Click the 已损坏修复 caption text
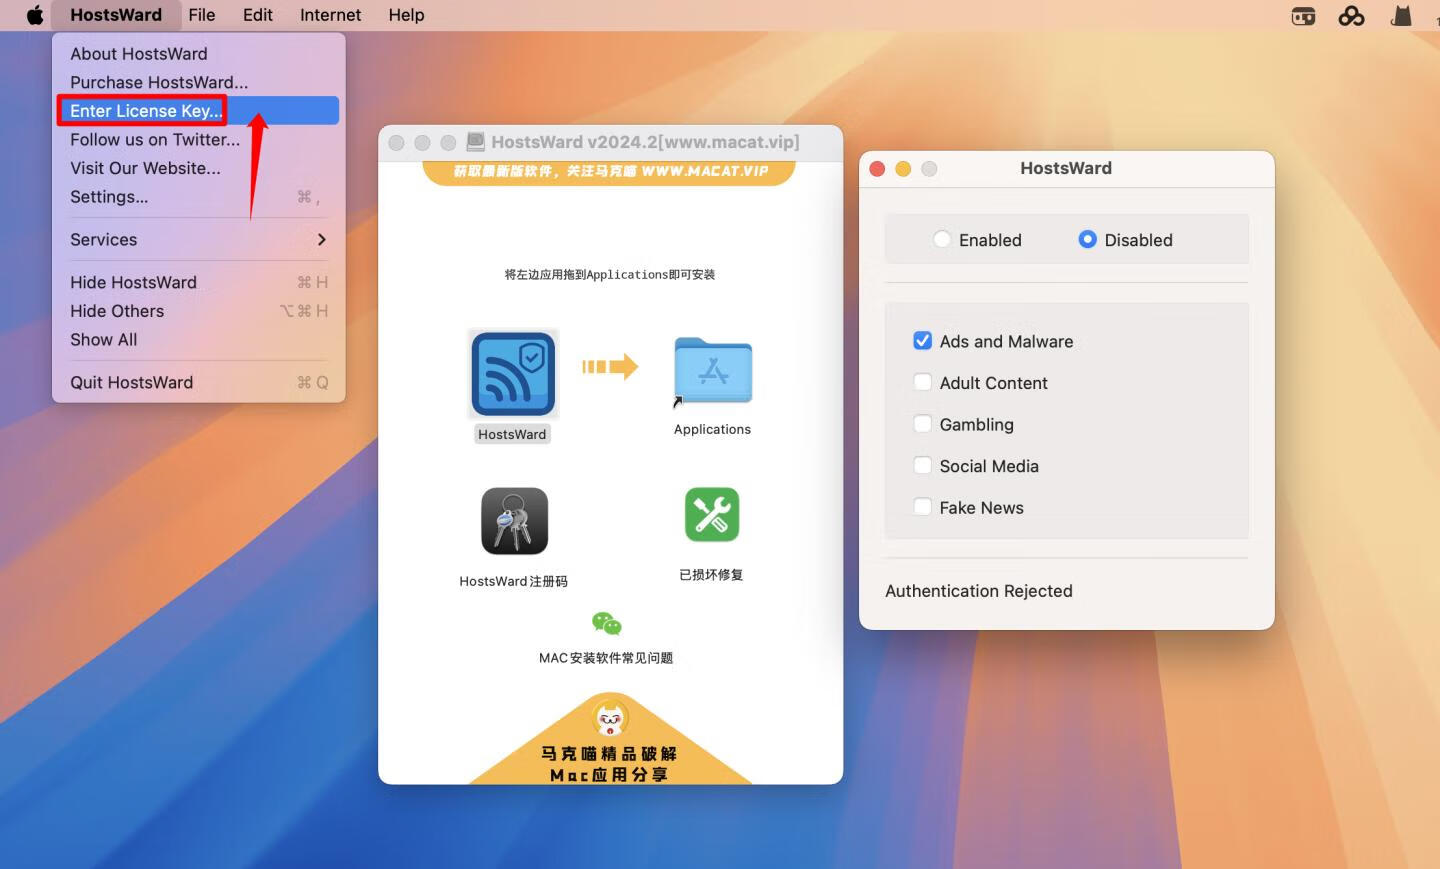1440x869 pixels. coord(711,575)
